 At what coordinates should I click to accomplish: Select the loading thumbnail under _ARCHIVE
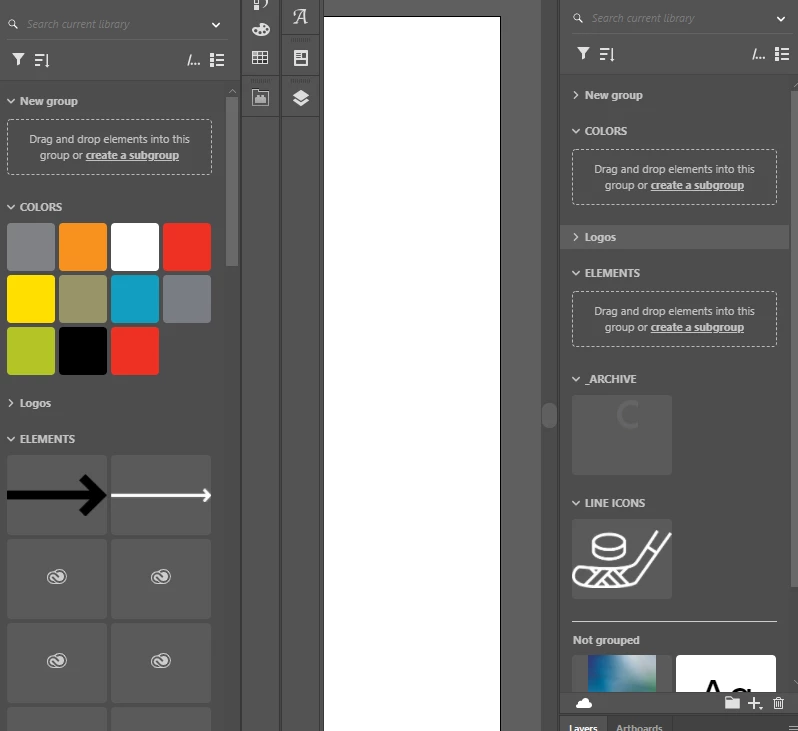(622, 435)
